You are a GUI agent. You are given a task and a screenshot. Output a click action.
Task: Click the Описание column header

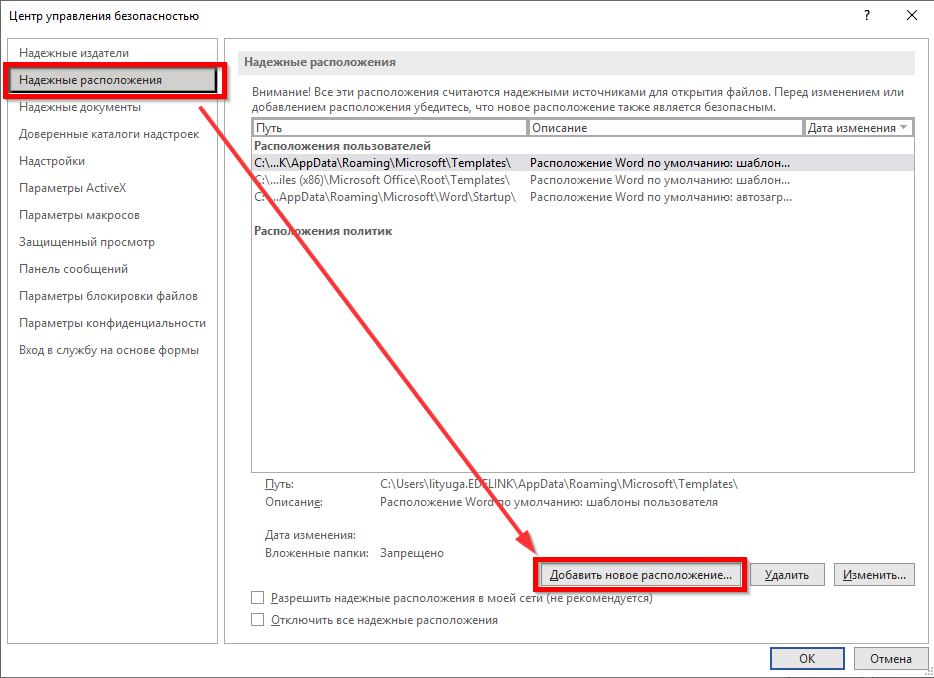point(665,128)
